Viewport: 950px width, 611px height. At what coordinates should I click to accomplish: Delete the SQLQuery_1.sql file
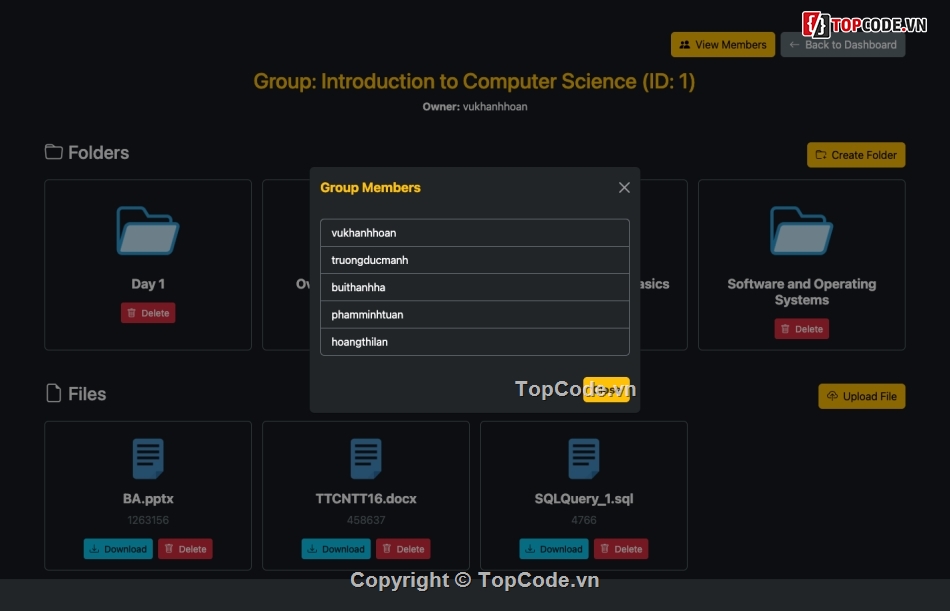pos(620,549)
